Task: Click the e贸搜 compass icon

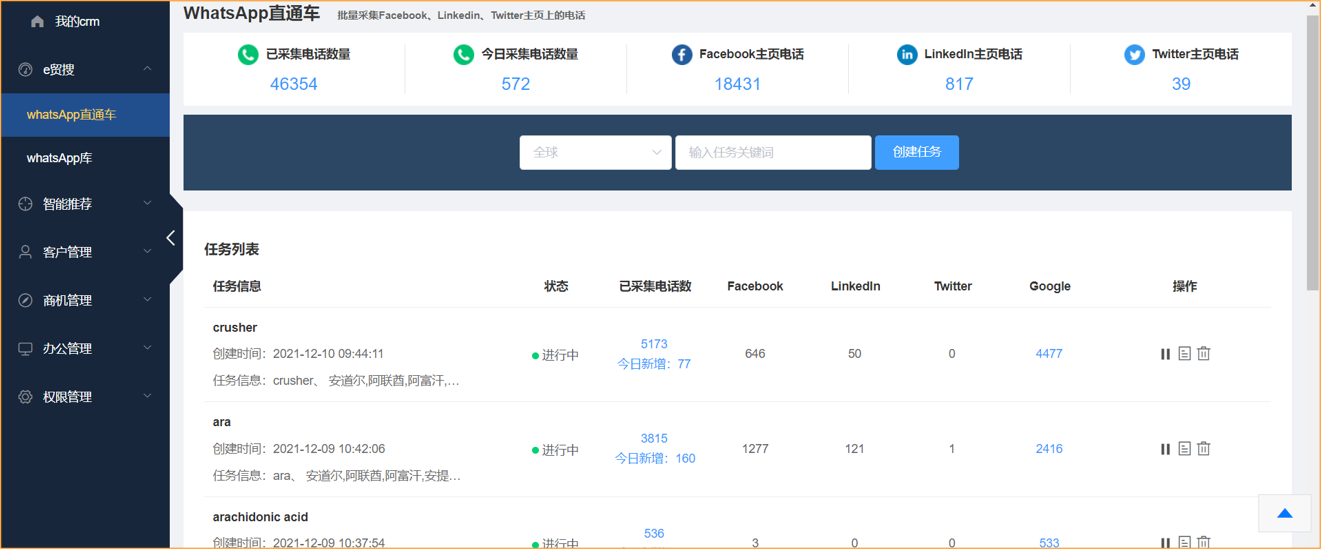Action: click(26, 69)
